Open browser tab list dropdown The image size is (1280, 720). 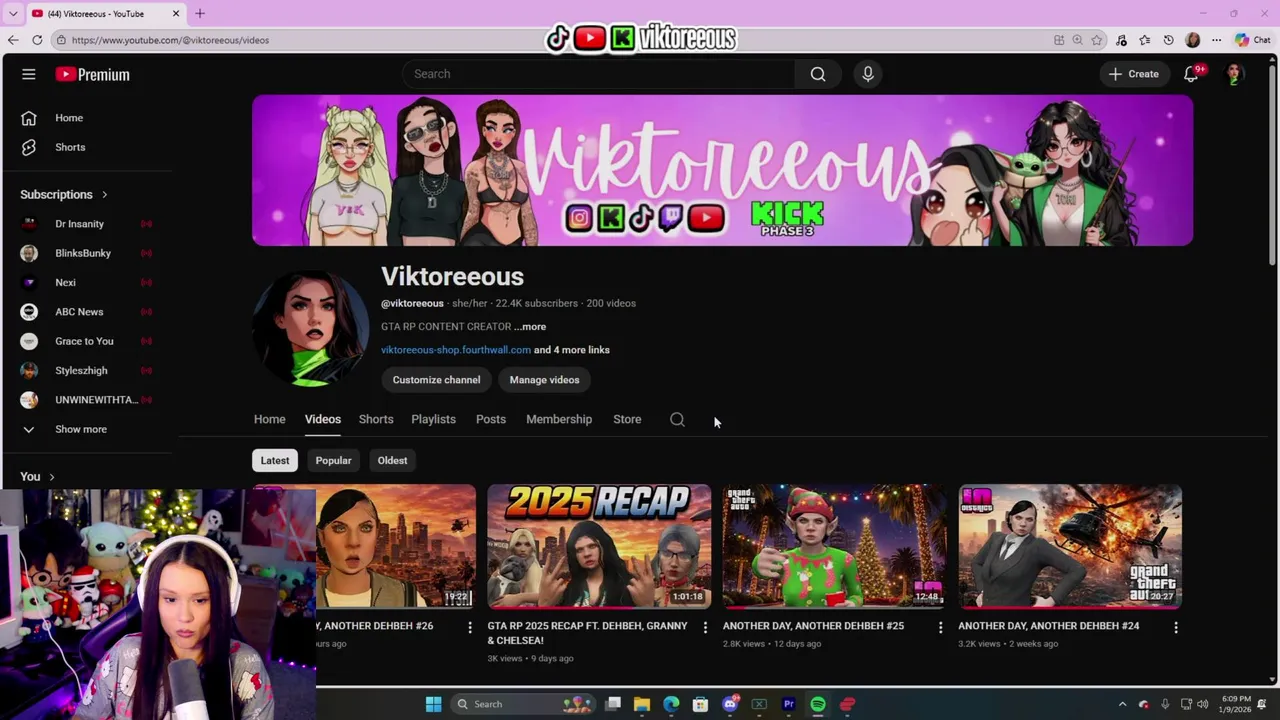coord(13,13)
